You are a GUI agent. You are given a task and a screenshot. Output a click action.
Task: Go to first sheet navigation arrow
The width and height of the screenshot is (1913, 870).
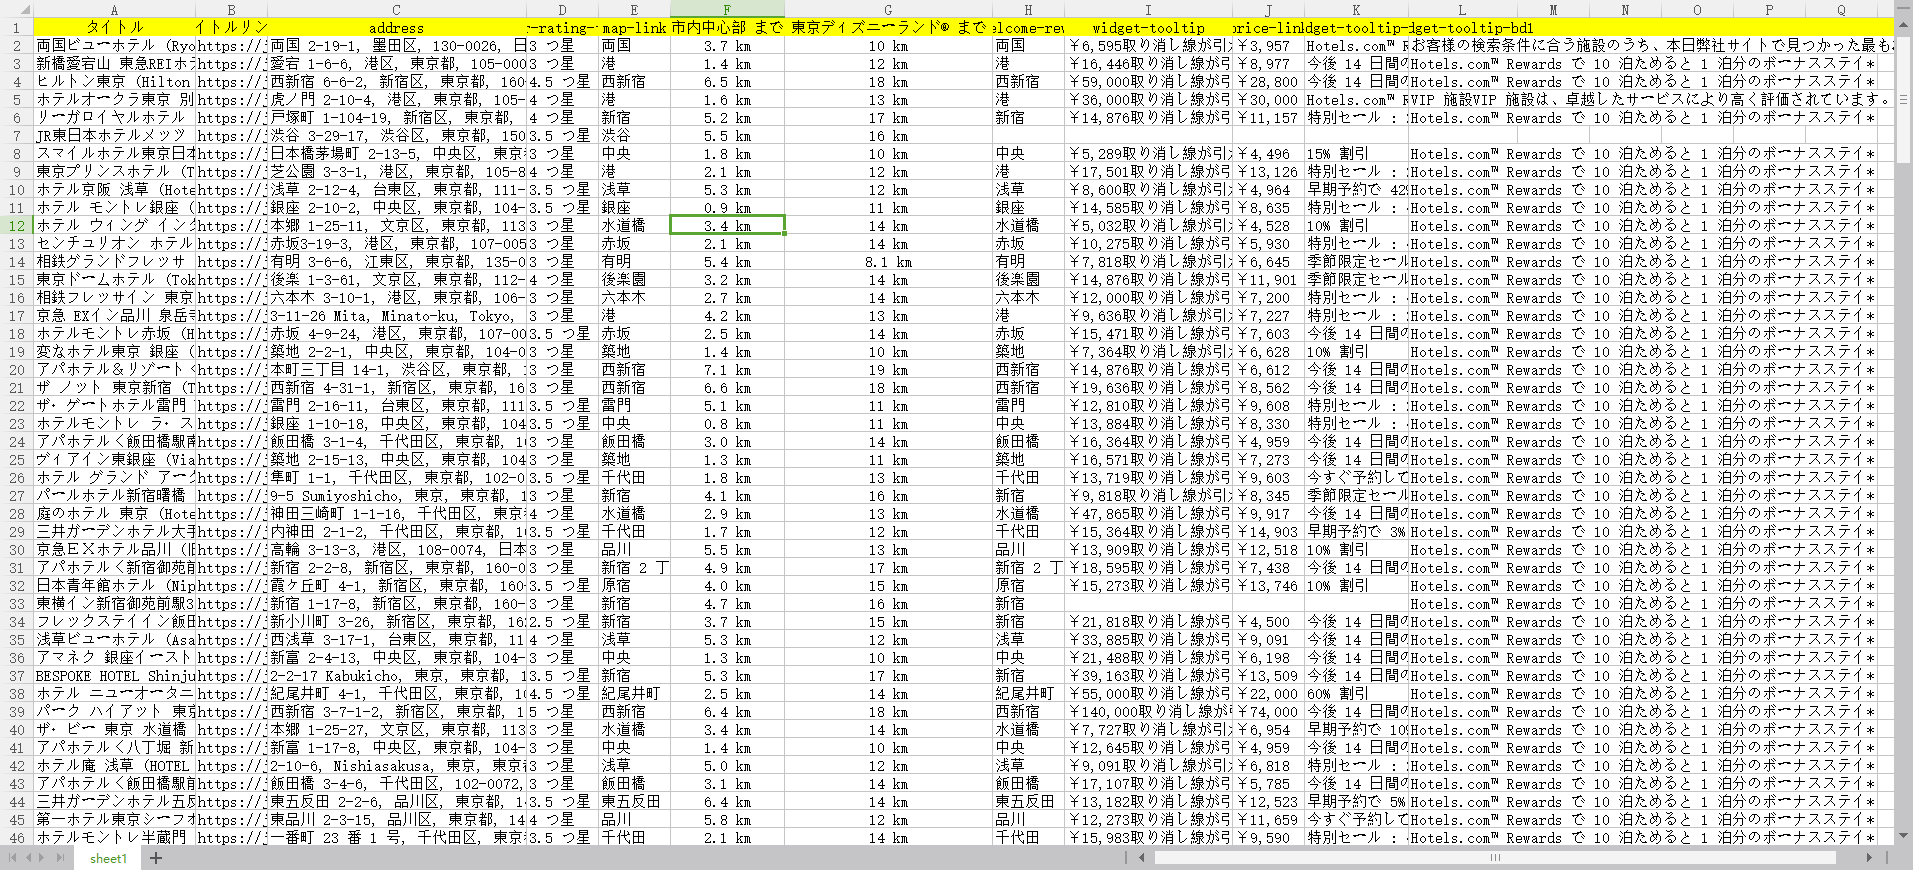[13, 858]
